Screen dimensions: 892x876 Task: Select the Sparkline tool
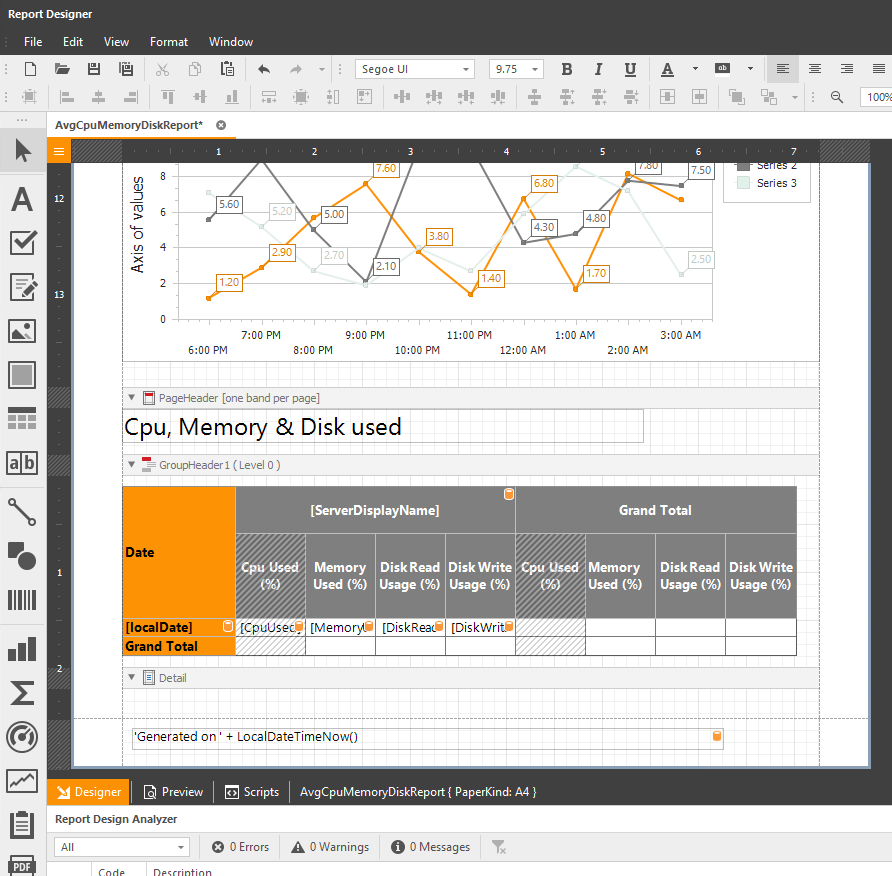tap(22, 782)
